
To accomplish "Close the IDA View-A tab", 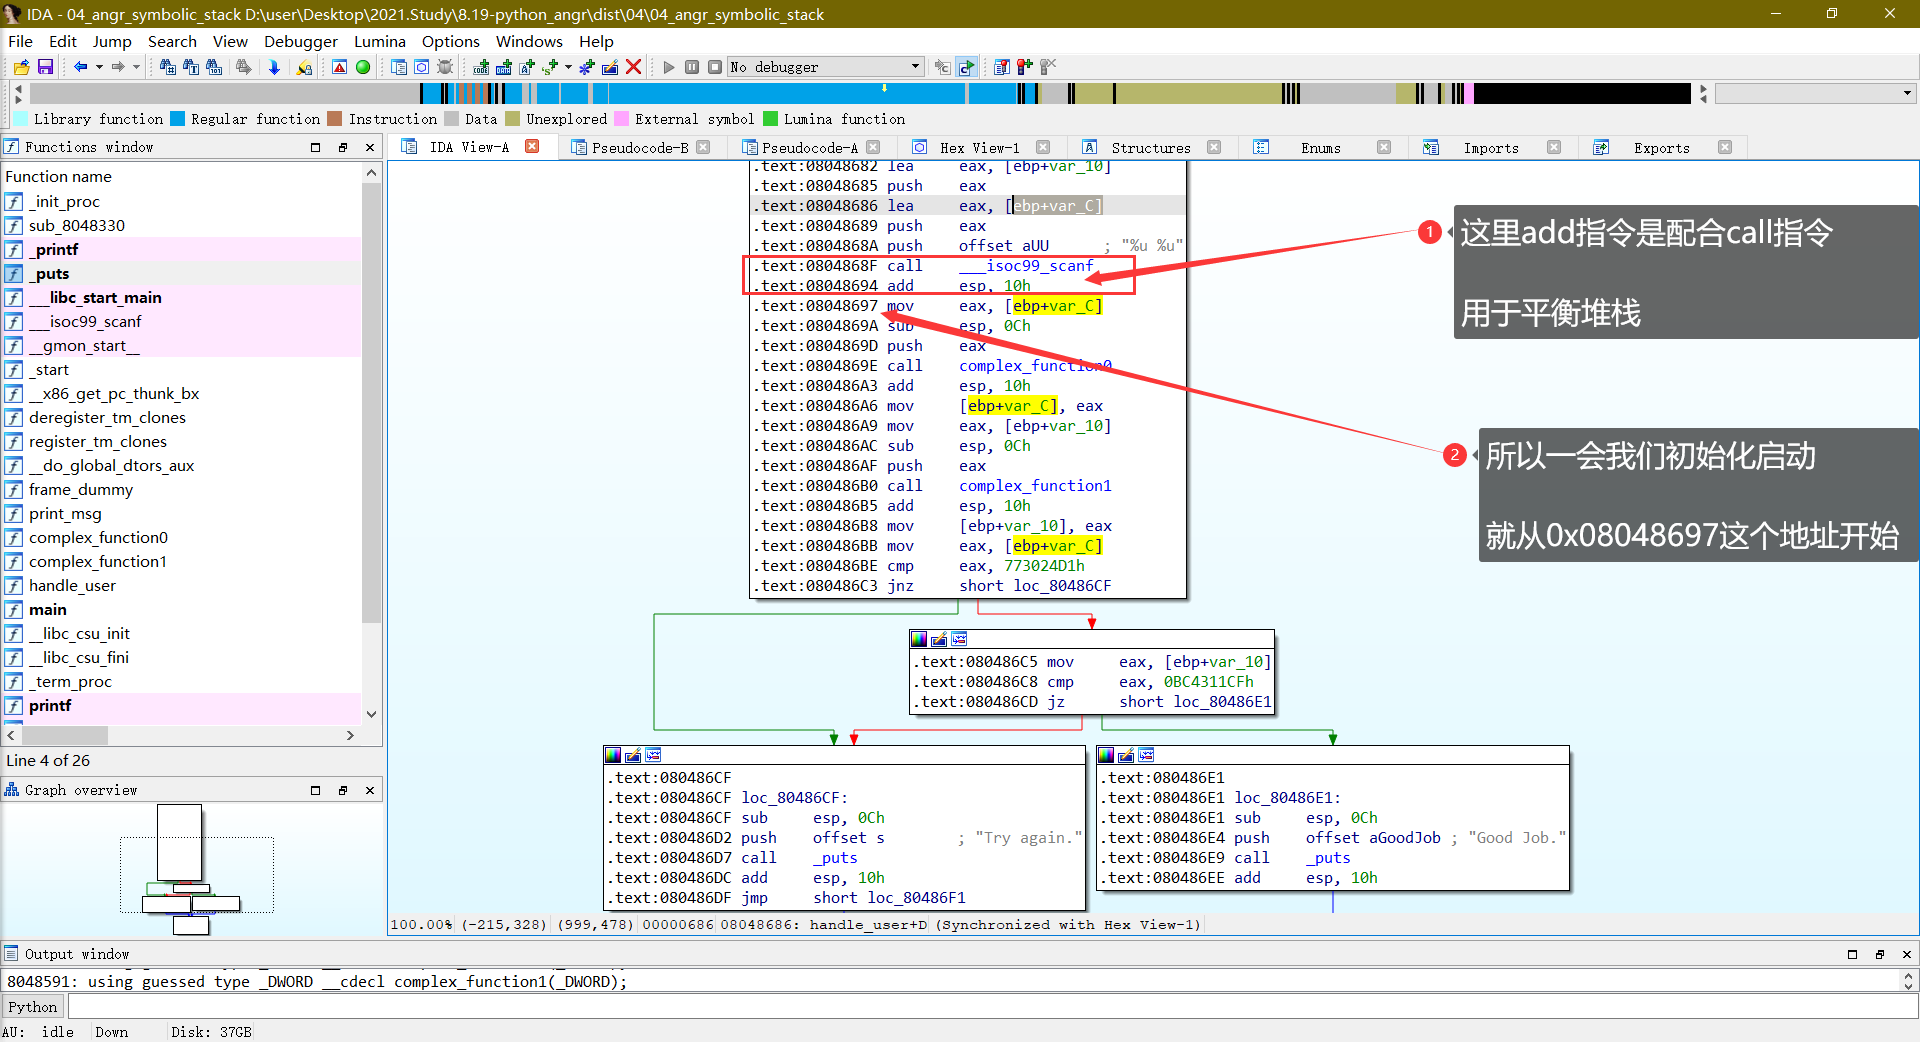I will click(x=532, y=146).
